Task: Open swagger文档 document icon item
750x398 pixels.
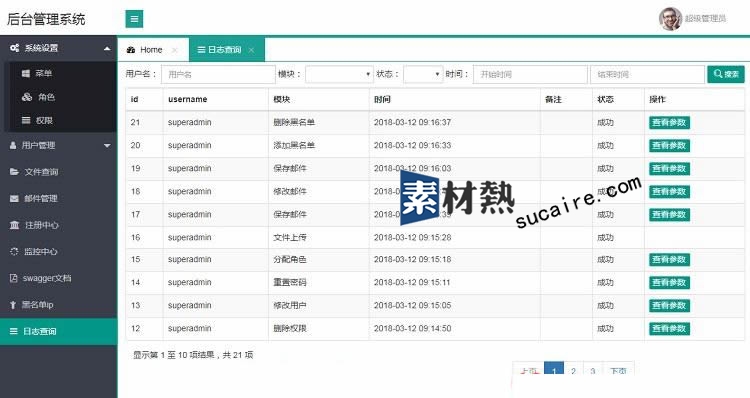Action: tap(13, 278)
